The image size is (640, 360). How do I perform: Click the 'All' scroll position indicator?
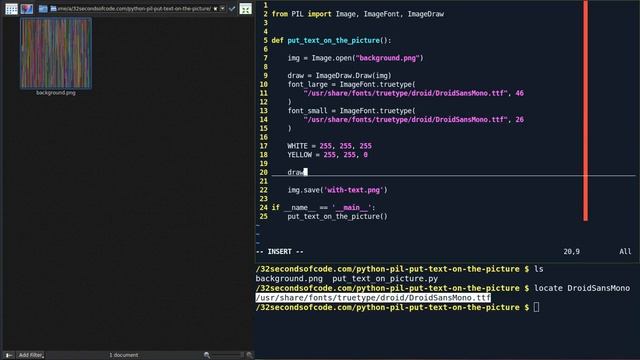click(x=625, y=251)
